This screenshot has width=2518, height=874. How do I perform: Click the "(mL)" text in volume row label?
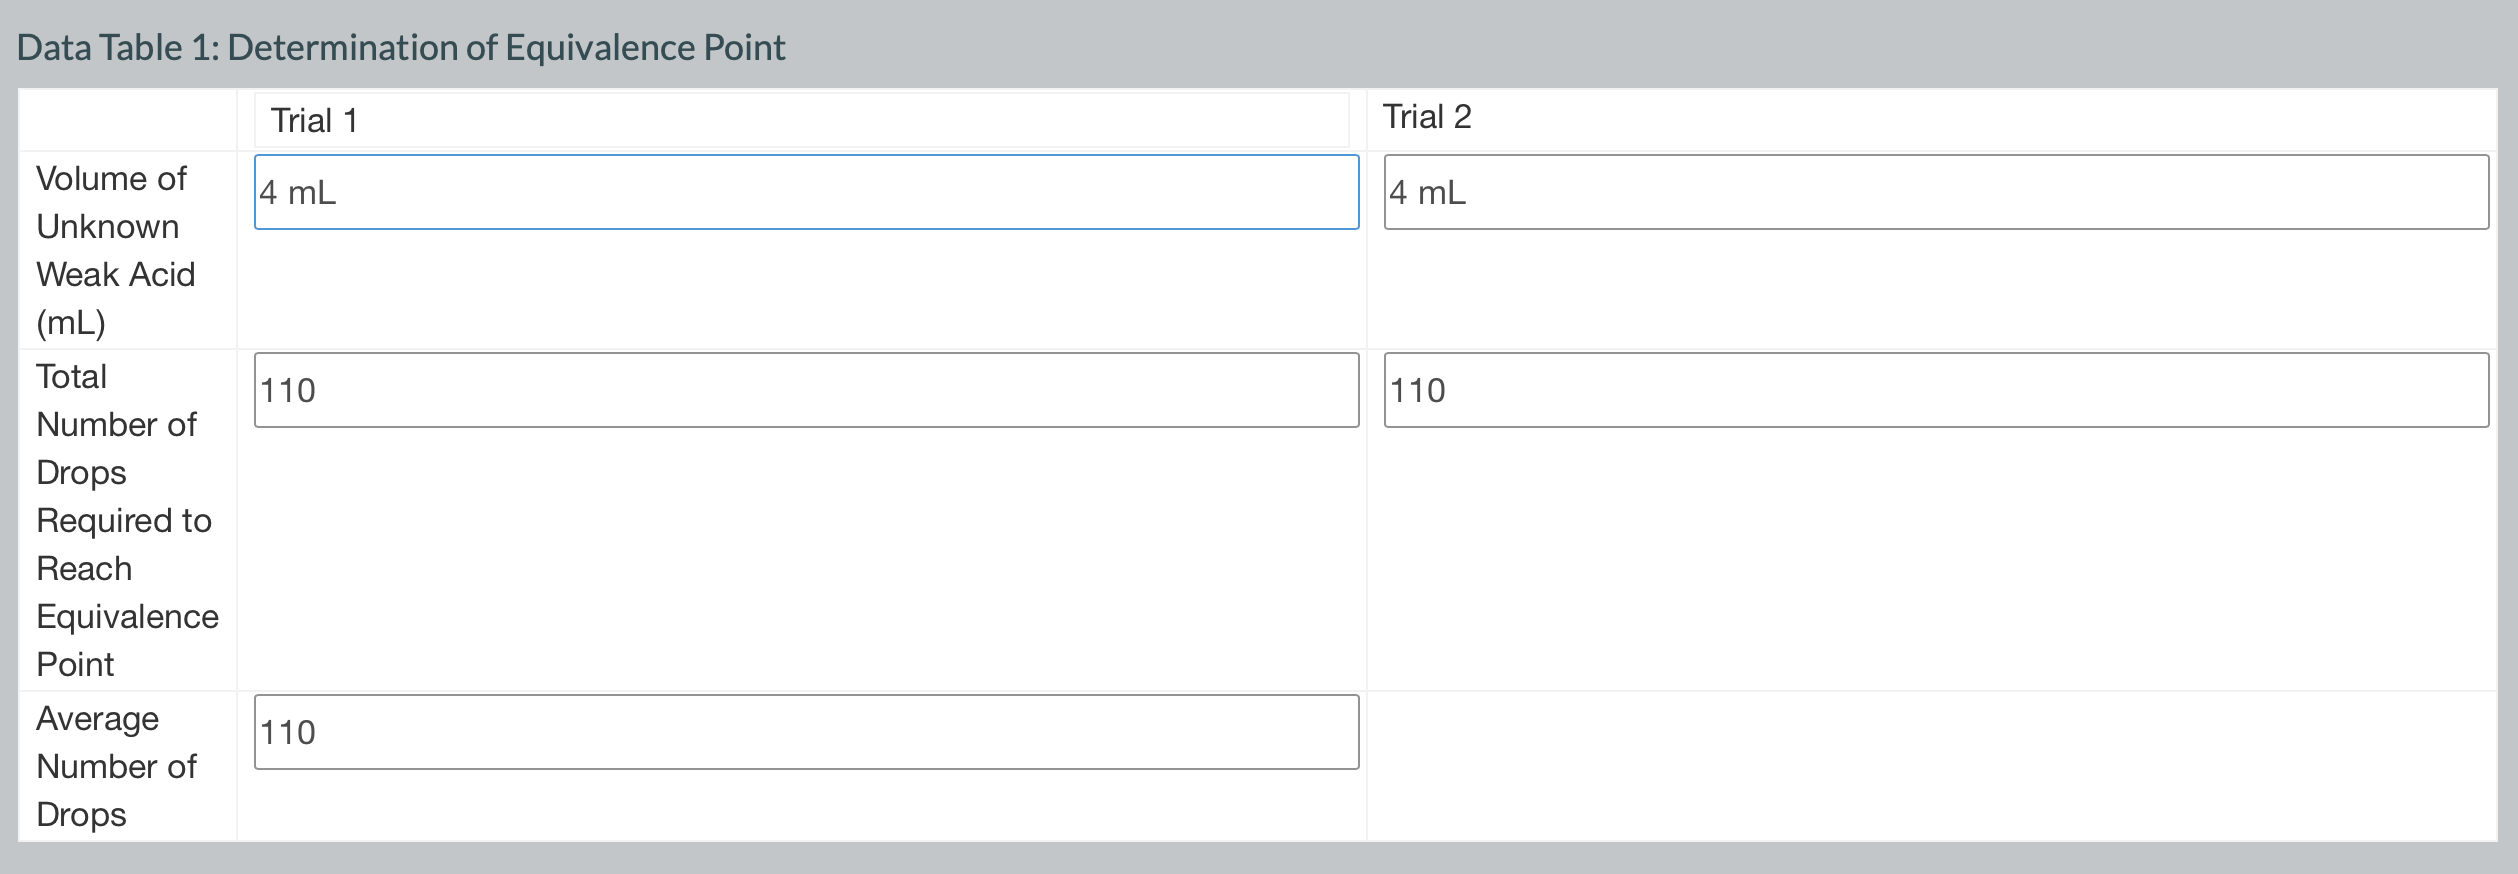coord(71,322)
